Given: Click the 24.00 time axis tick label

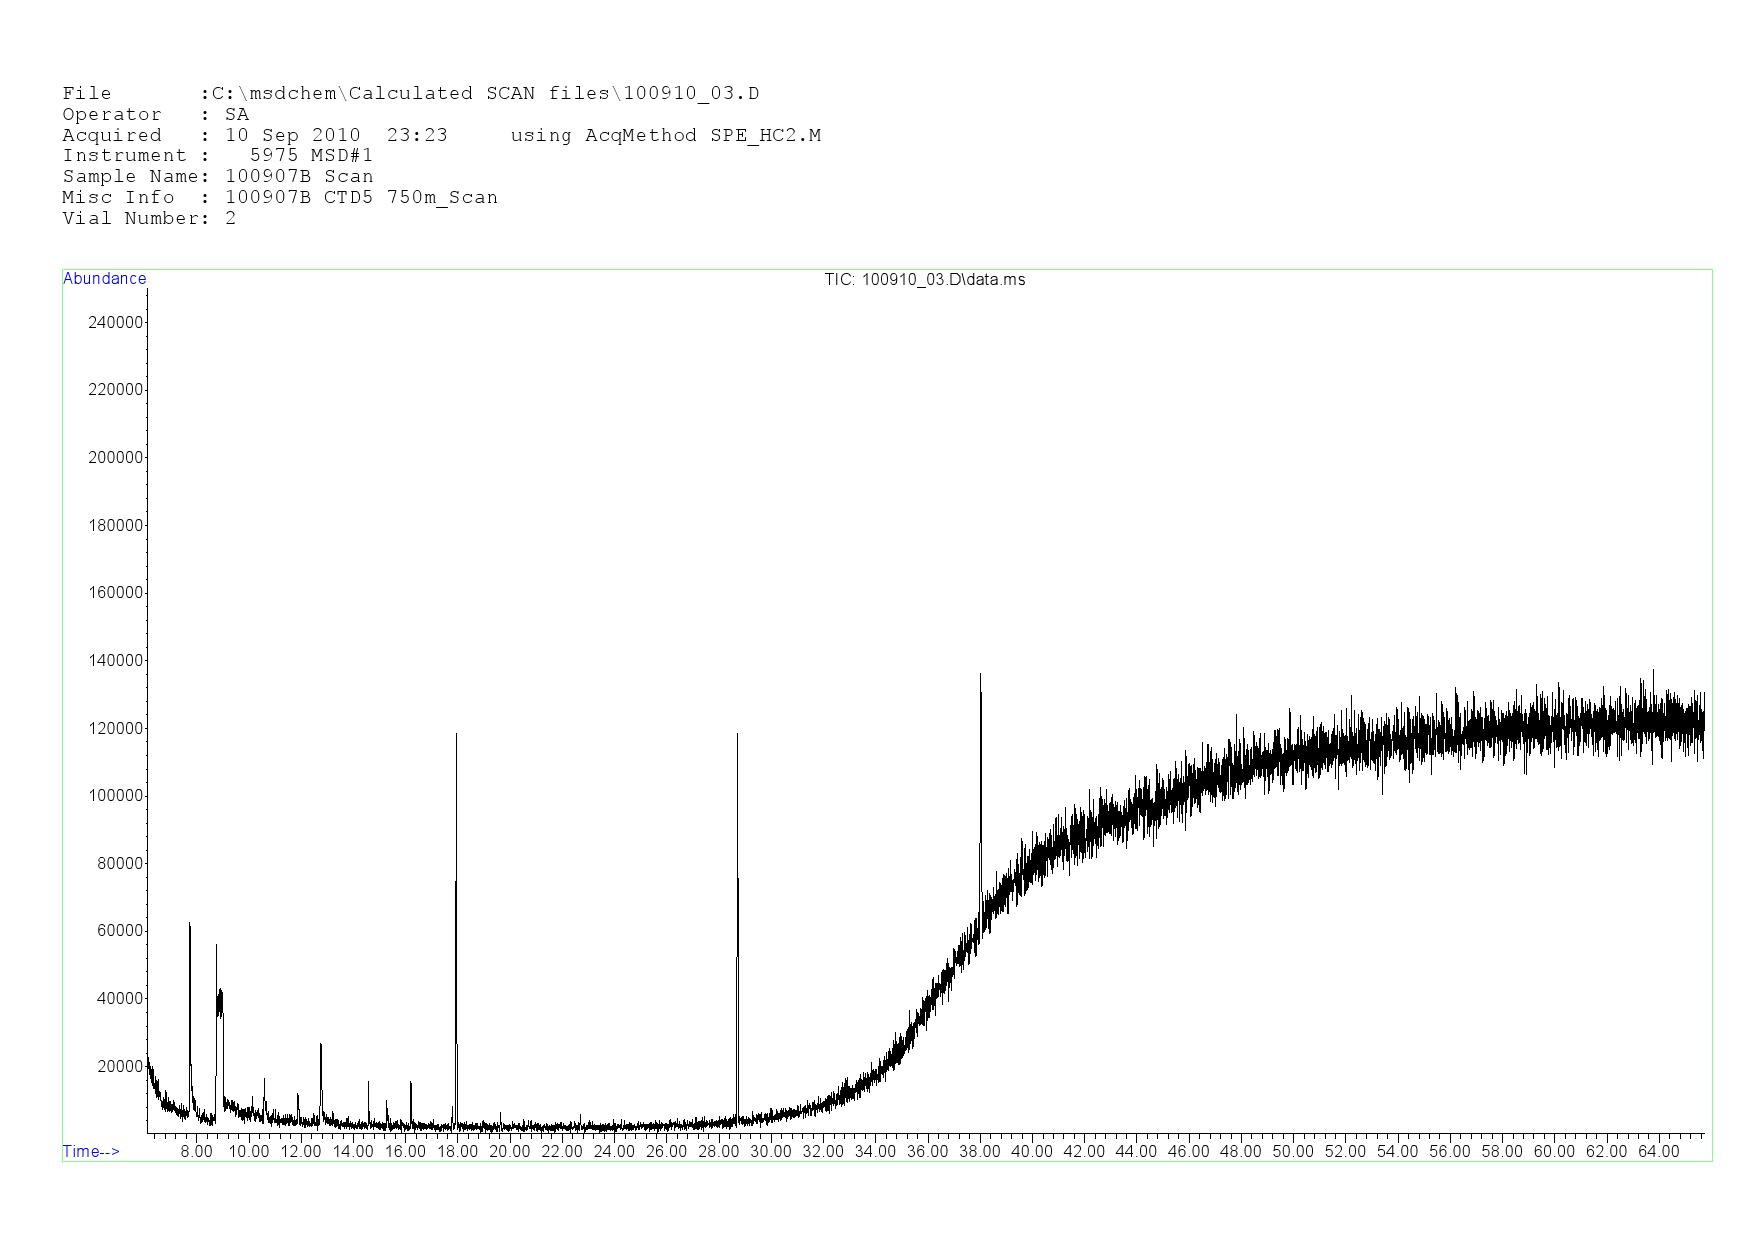Looking at the screenshot, I should tap(614, 1151).
